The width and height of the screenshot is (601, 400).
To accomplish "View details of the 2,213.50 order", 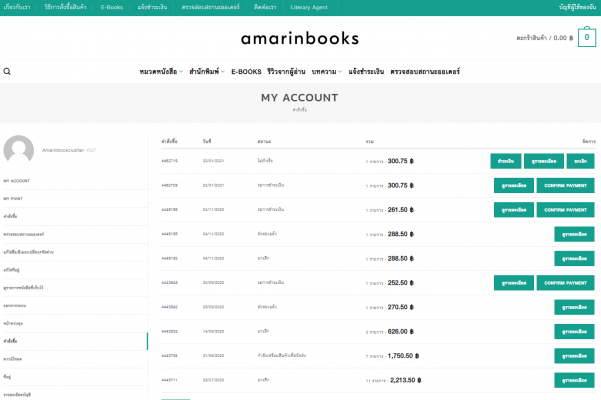I will click(574, 380).
